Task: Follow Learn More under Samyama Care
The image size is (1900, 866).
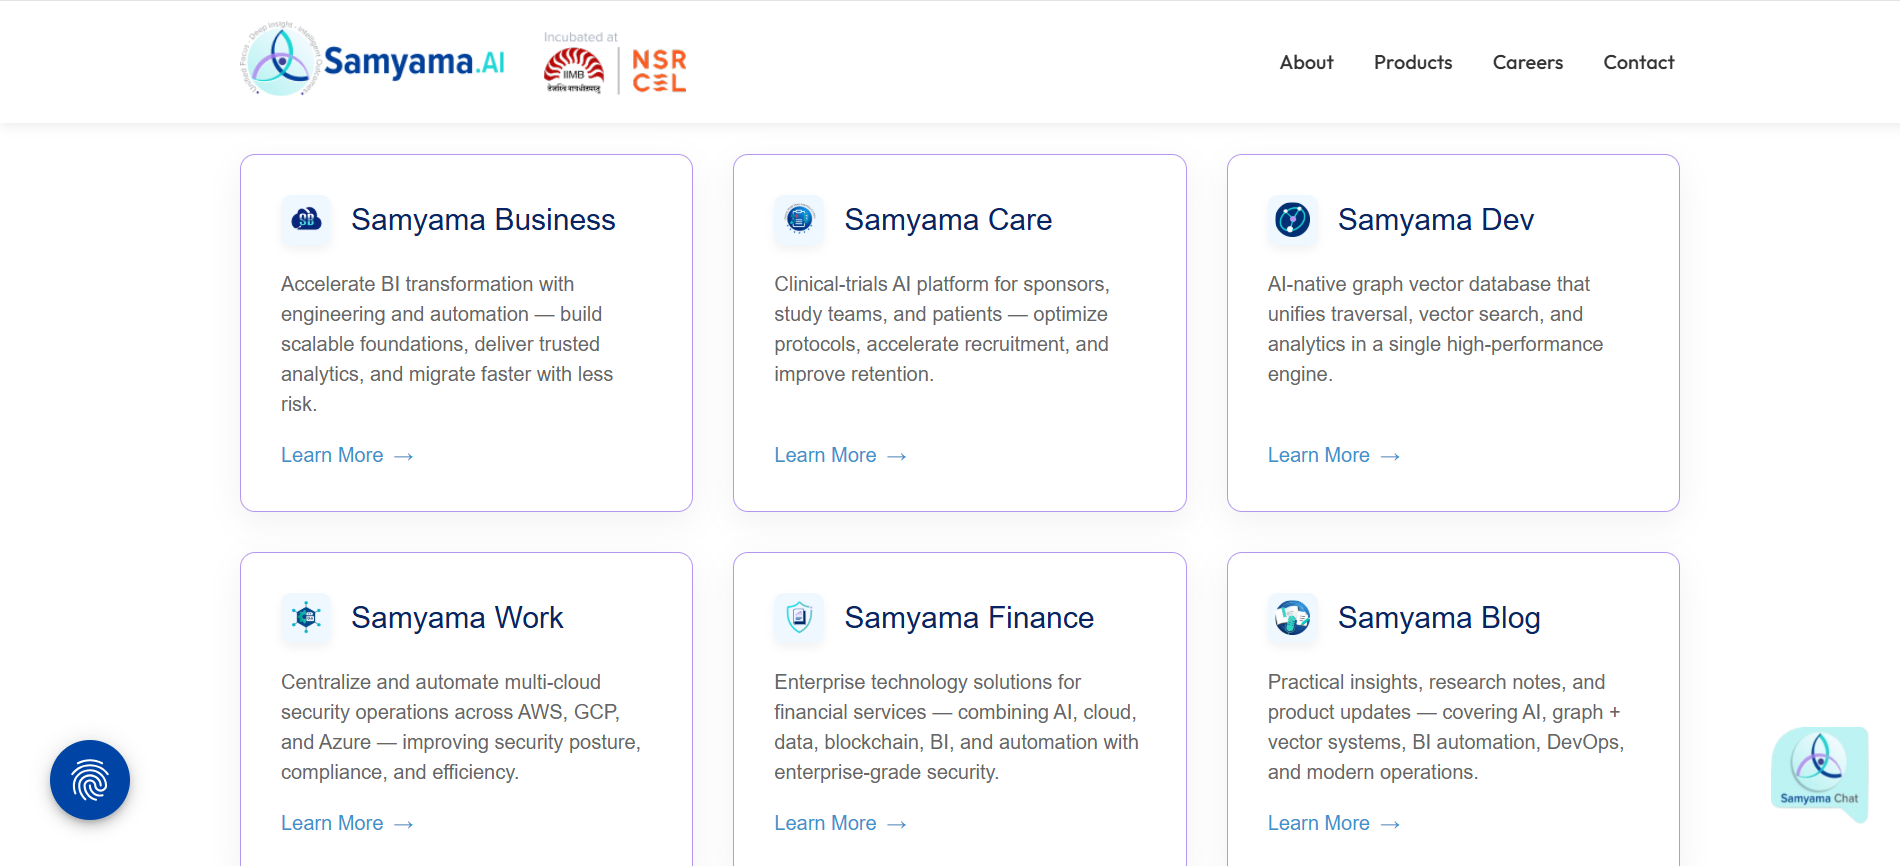Action: tap(840, 455)
